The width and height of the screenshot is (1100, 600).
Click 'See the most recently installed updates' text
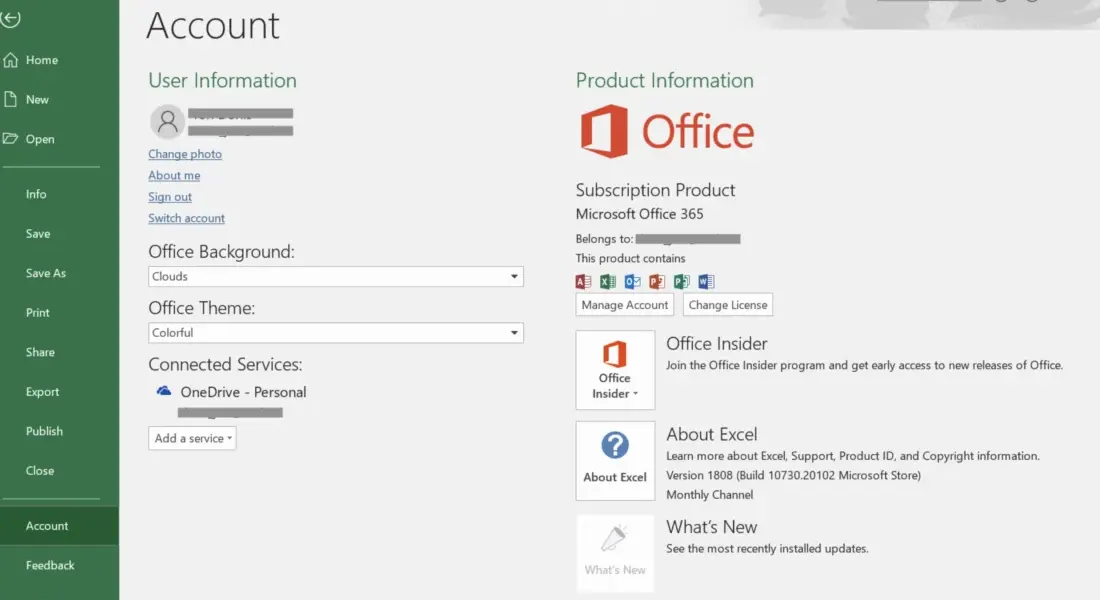pos(767,549)
